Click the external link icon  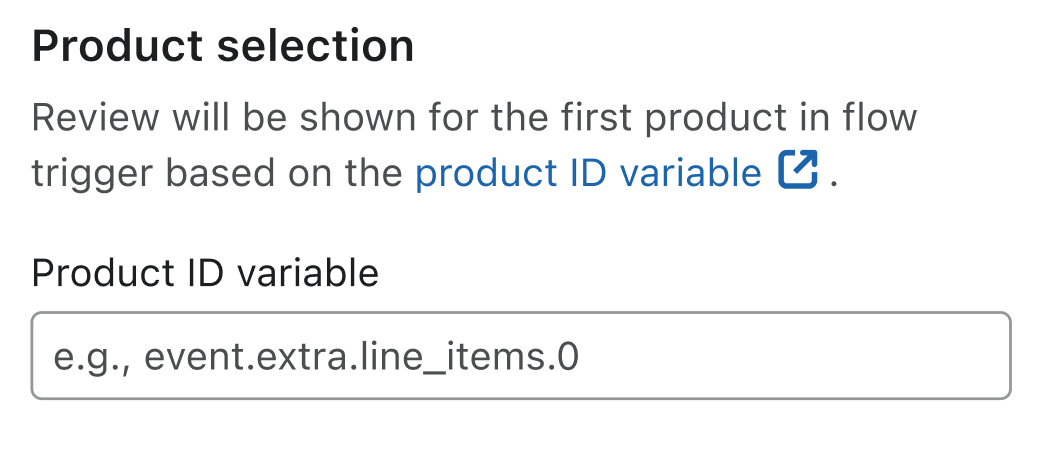pos(798,172)
